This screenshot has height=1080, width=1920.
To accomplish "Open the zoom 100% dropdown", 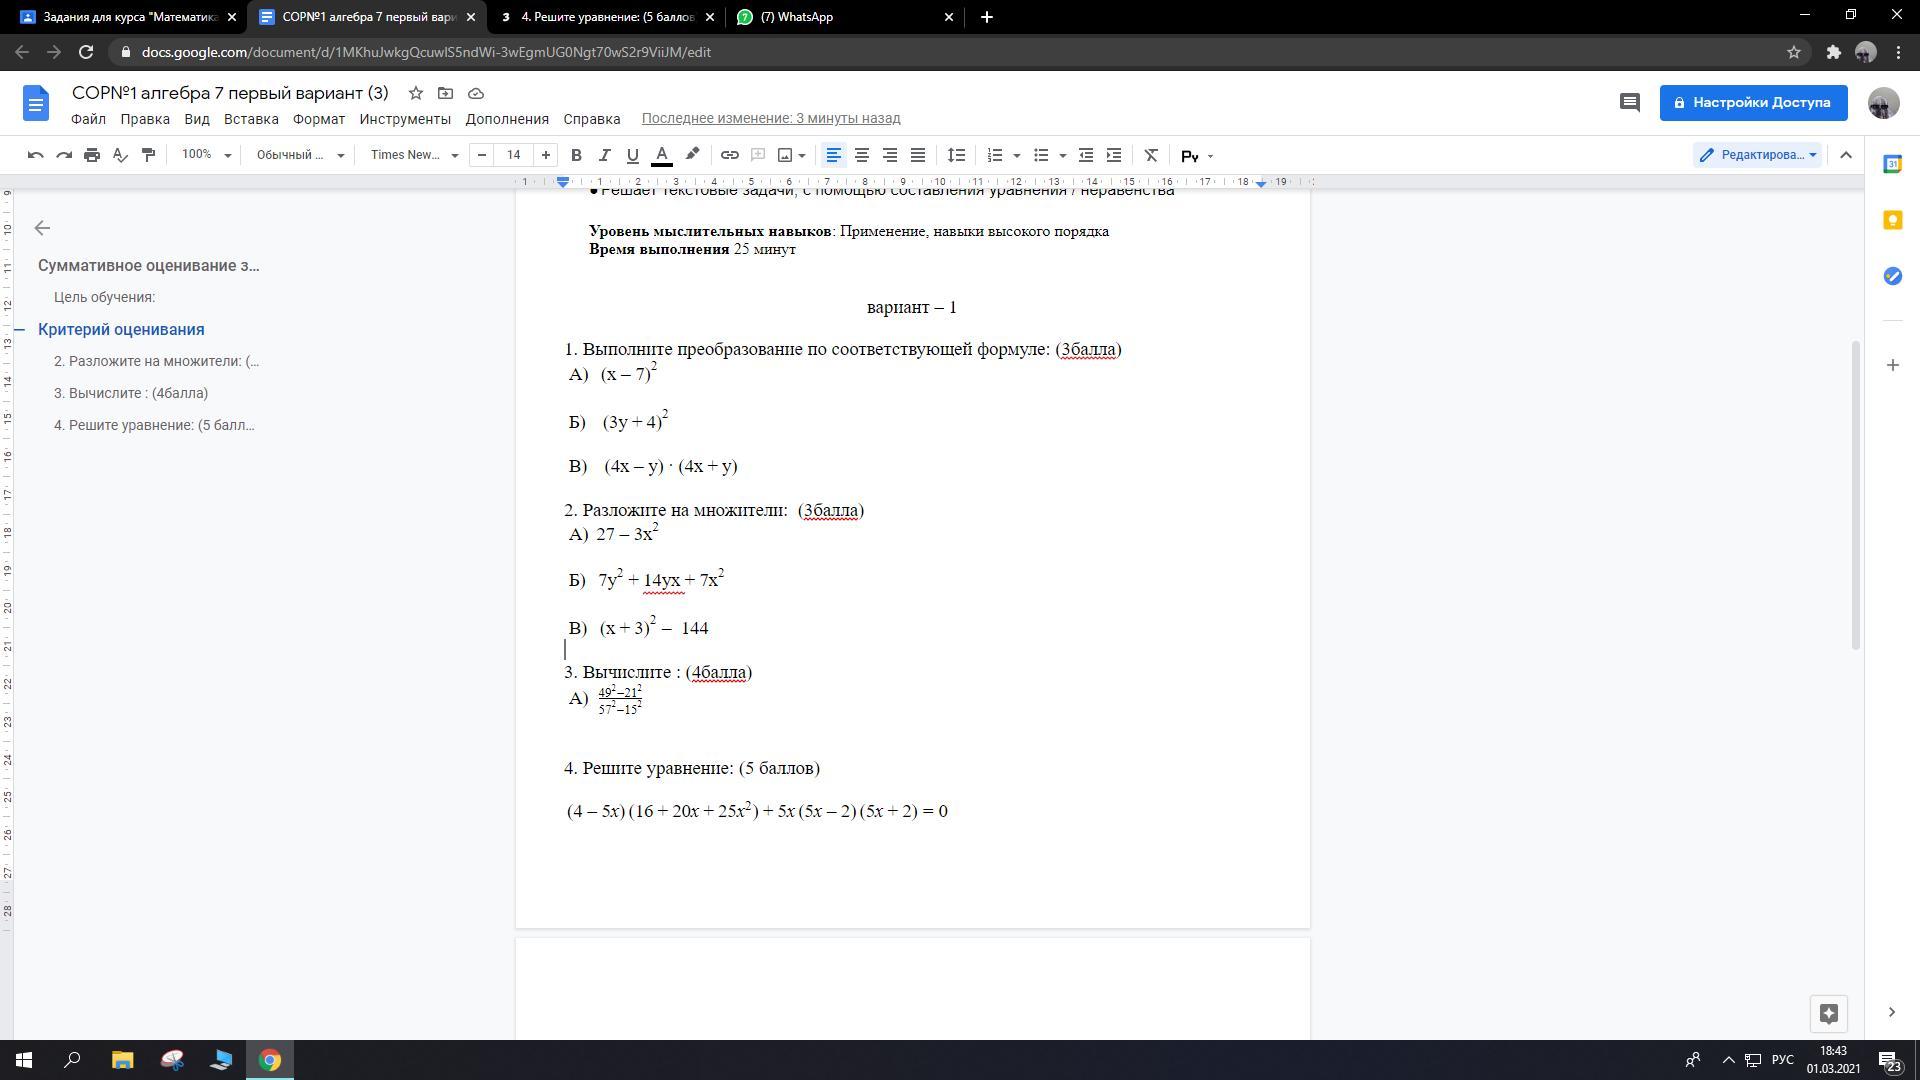I will (x=205, y=155).
